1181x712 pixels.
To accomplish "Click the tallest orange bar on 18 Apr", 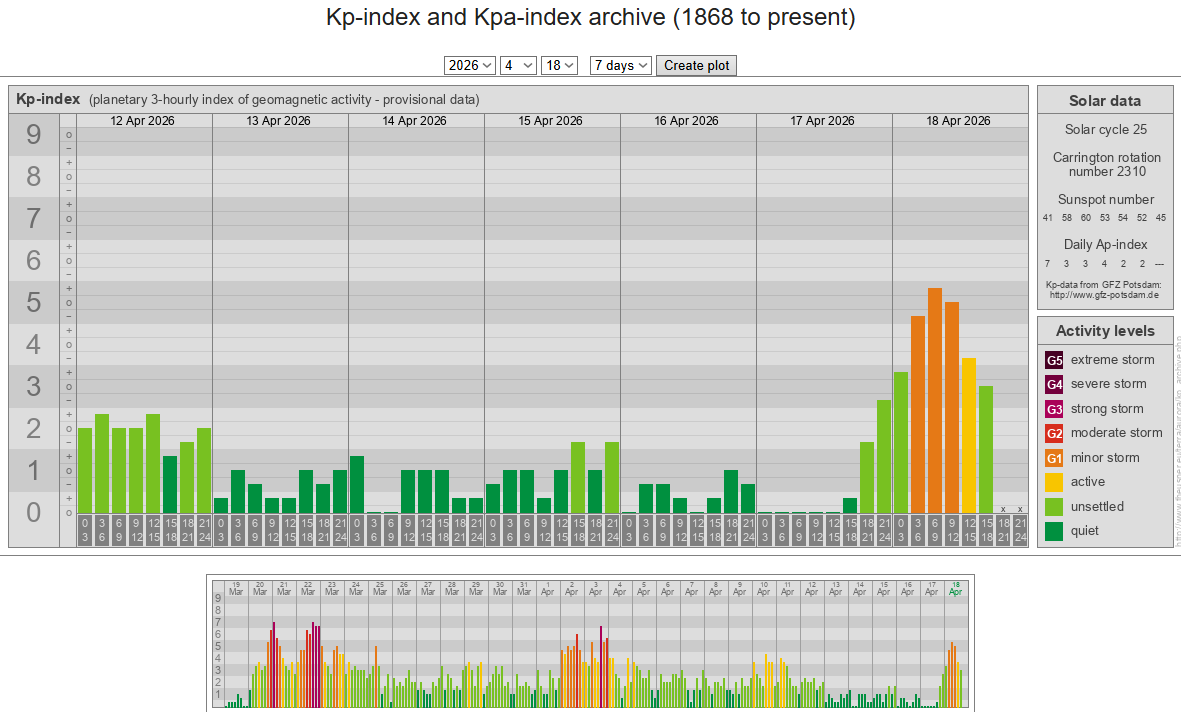I will pos(935,400).
